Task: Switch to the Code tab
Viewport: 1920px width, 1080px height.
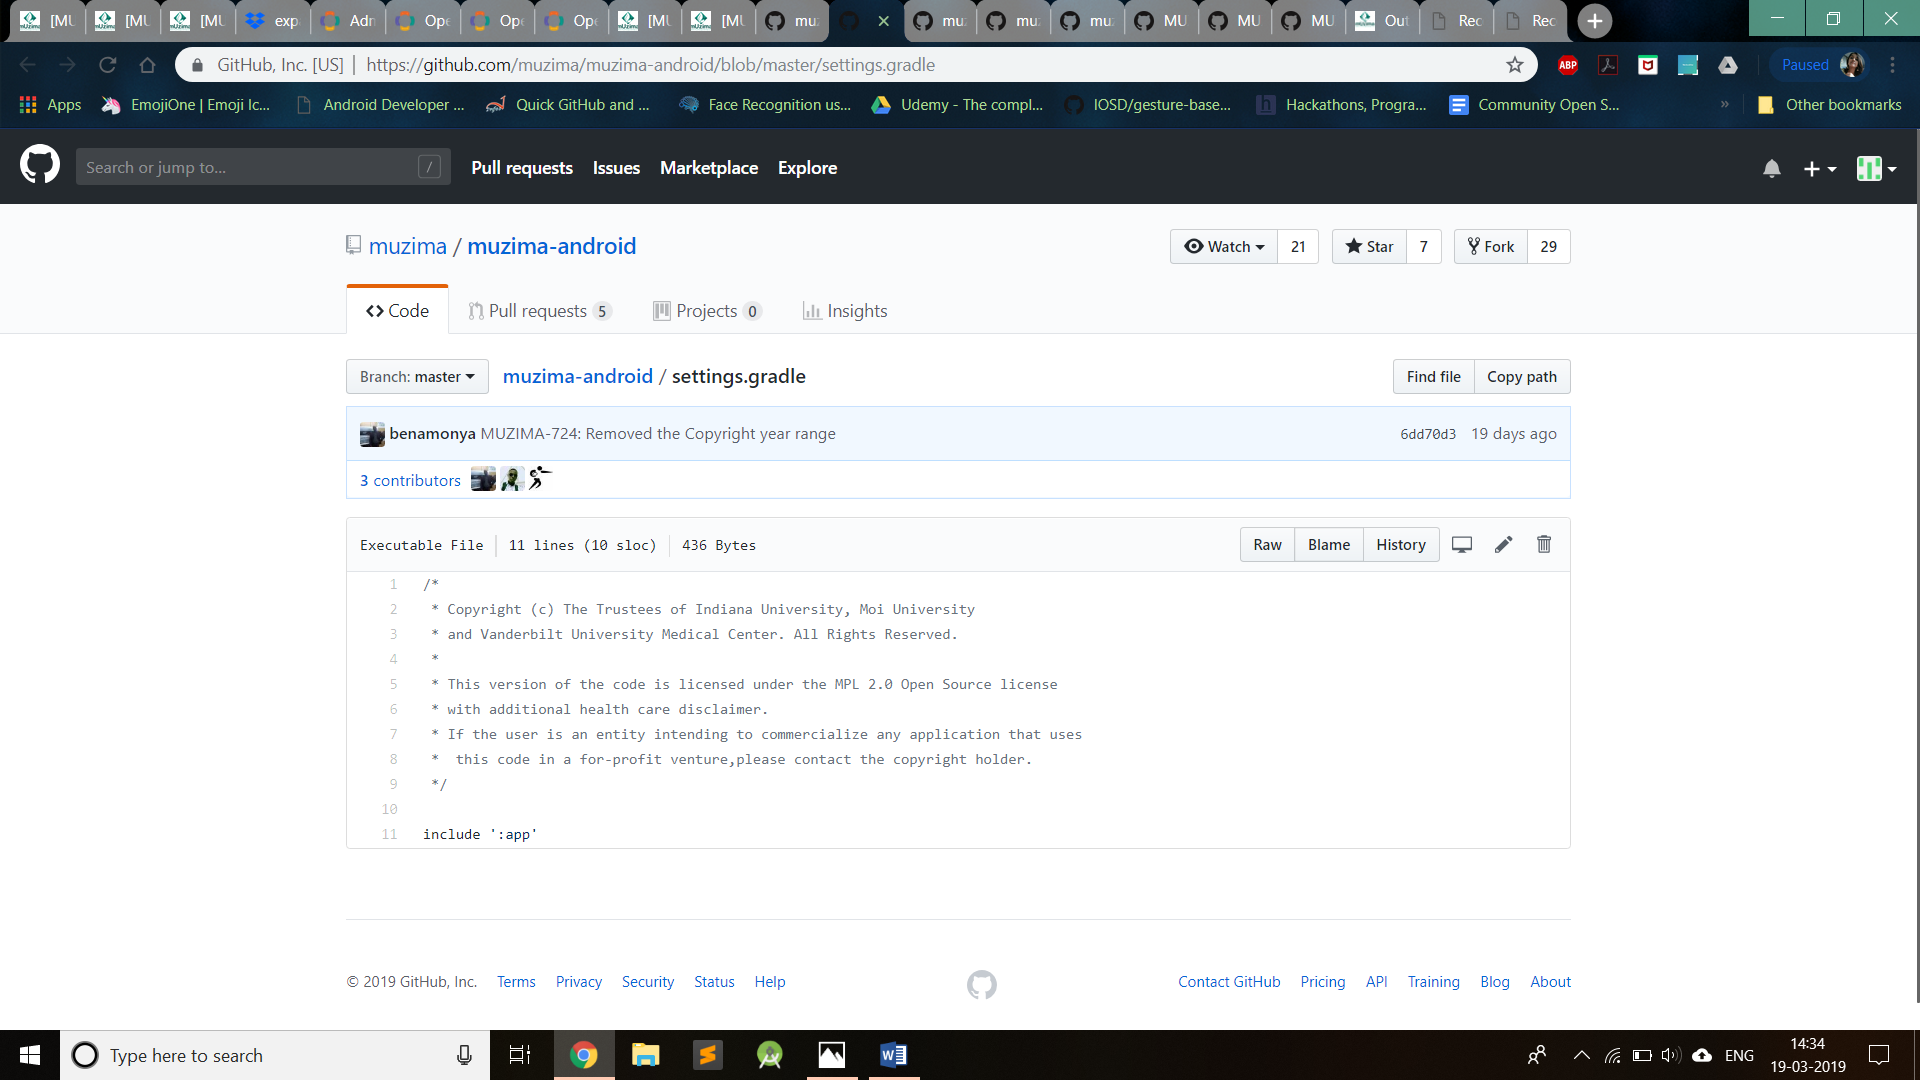Action: [x=397, y=311]
